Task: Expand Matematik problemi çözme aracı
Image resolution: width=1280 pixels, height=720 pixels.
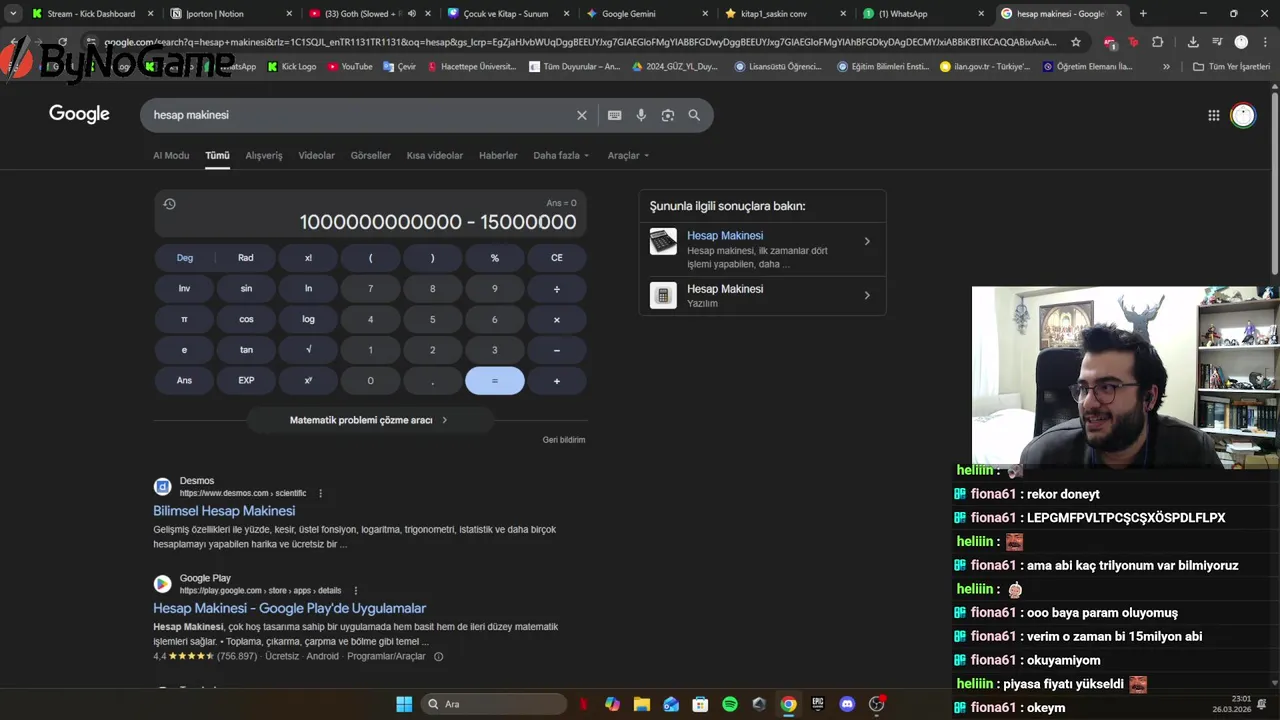Action: (x=369, y=420)
